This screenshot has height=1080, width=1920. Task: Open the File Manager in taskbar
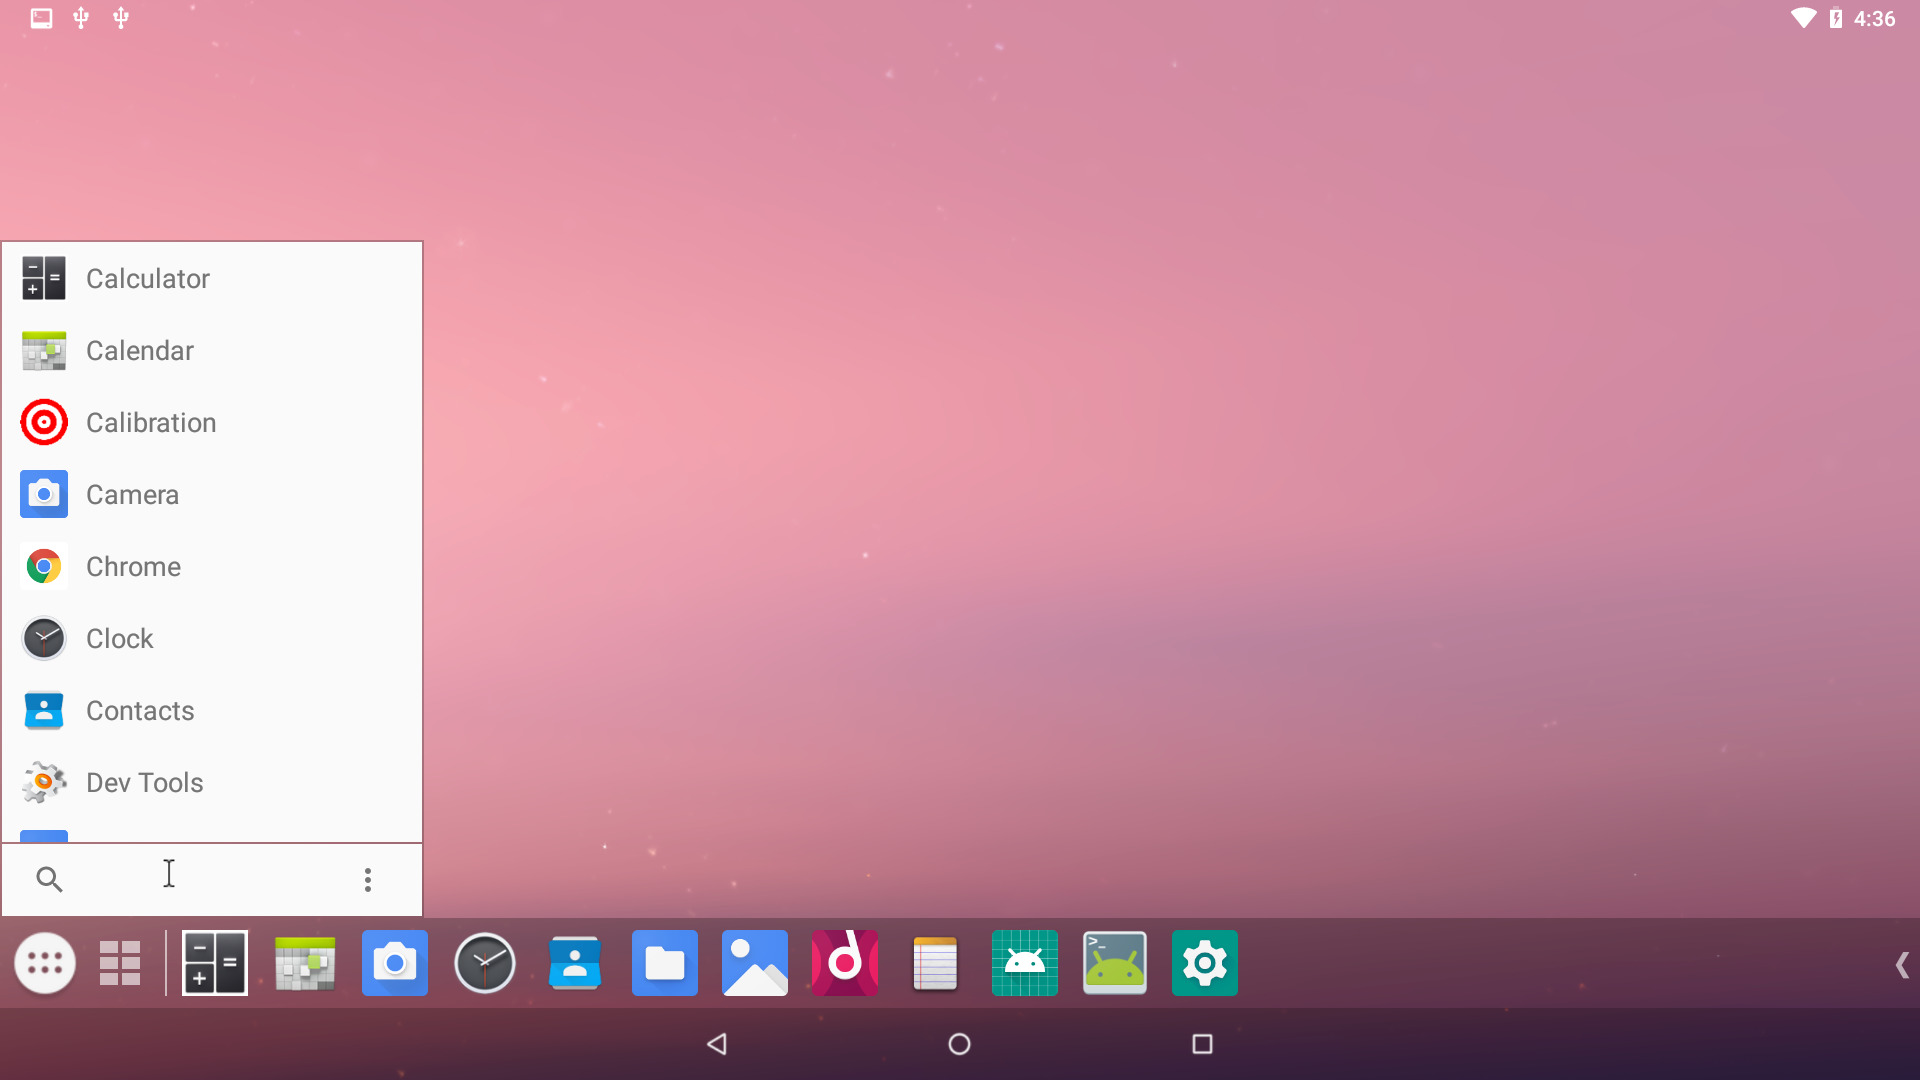[x=665, y=963]
